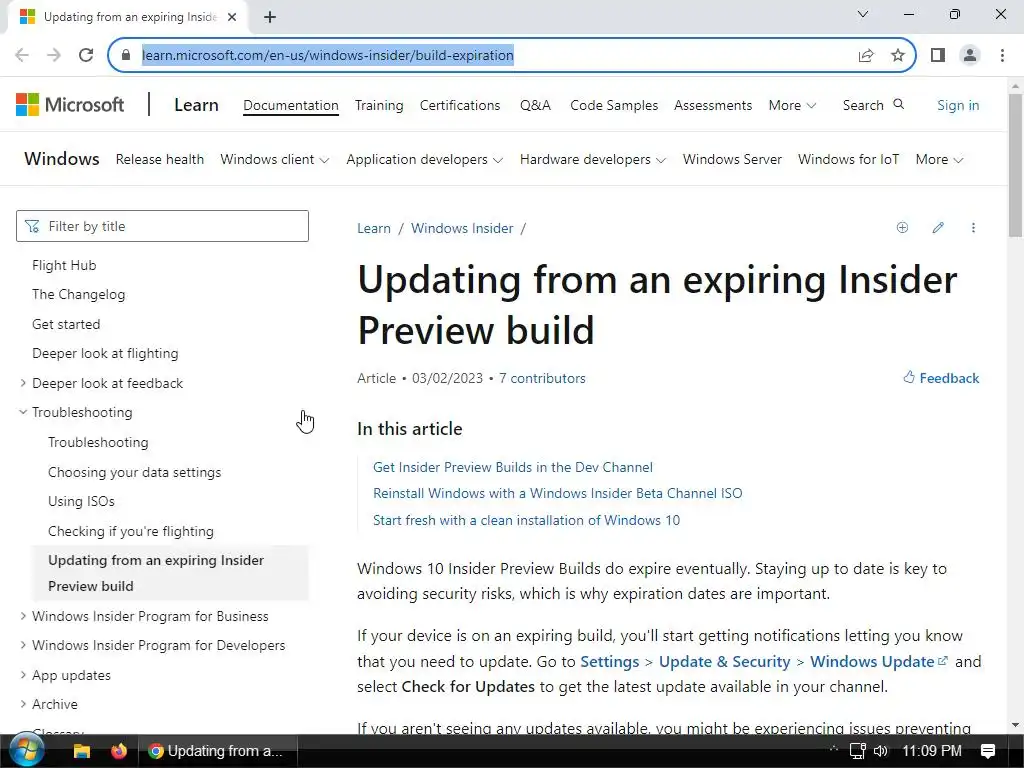Open the Training tab
Viewport: 1024px width, 768px height.
coord(379,105)
